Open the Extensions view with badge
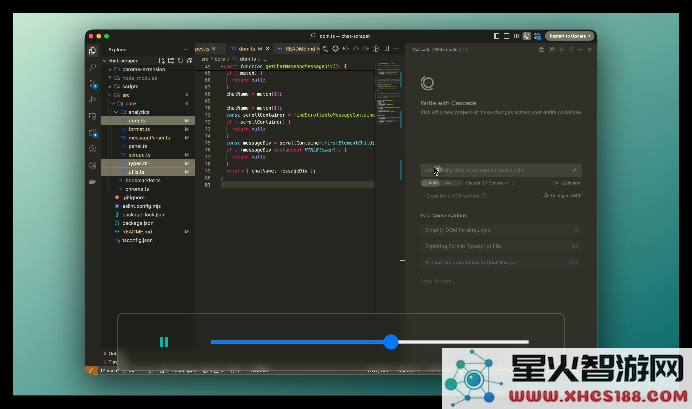The height and width of the screenshot is (409, 692). [93, 133]
